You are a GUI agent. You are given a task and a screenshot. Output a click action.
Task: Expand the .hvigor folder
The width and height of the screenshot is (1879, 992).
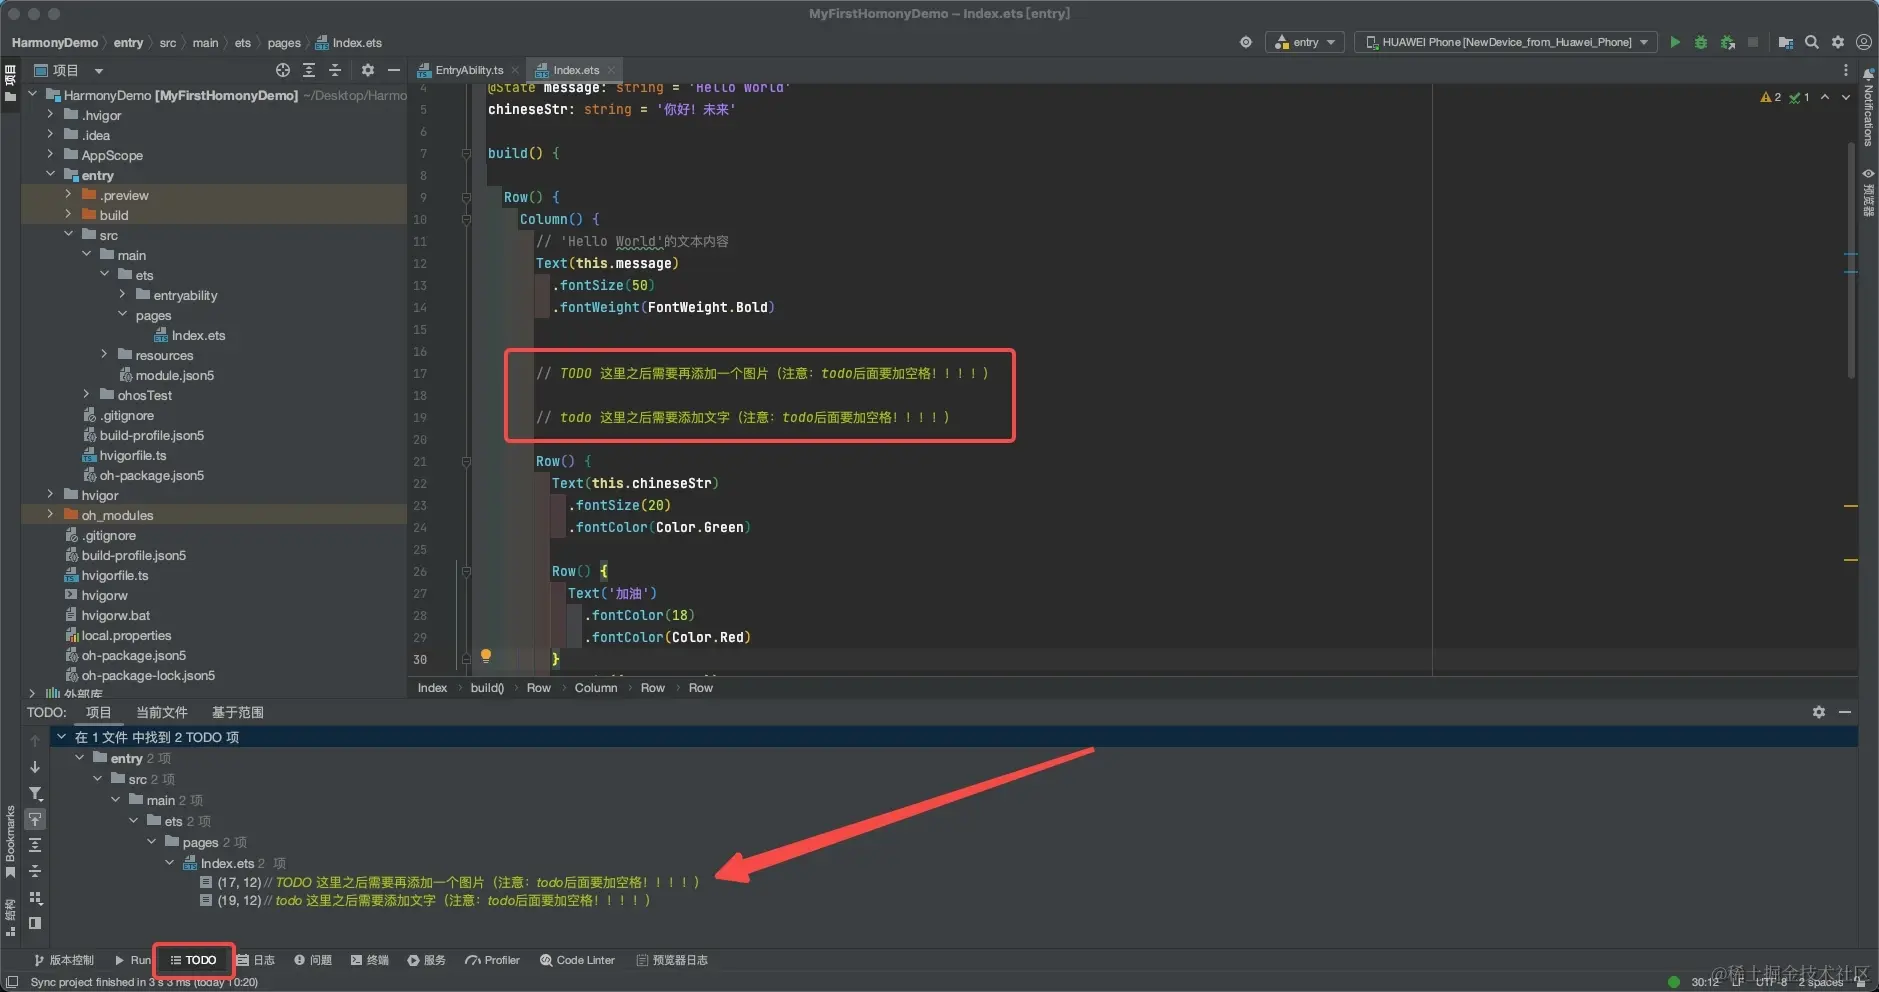point(50,115)
